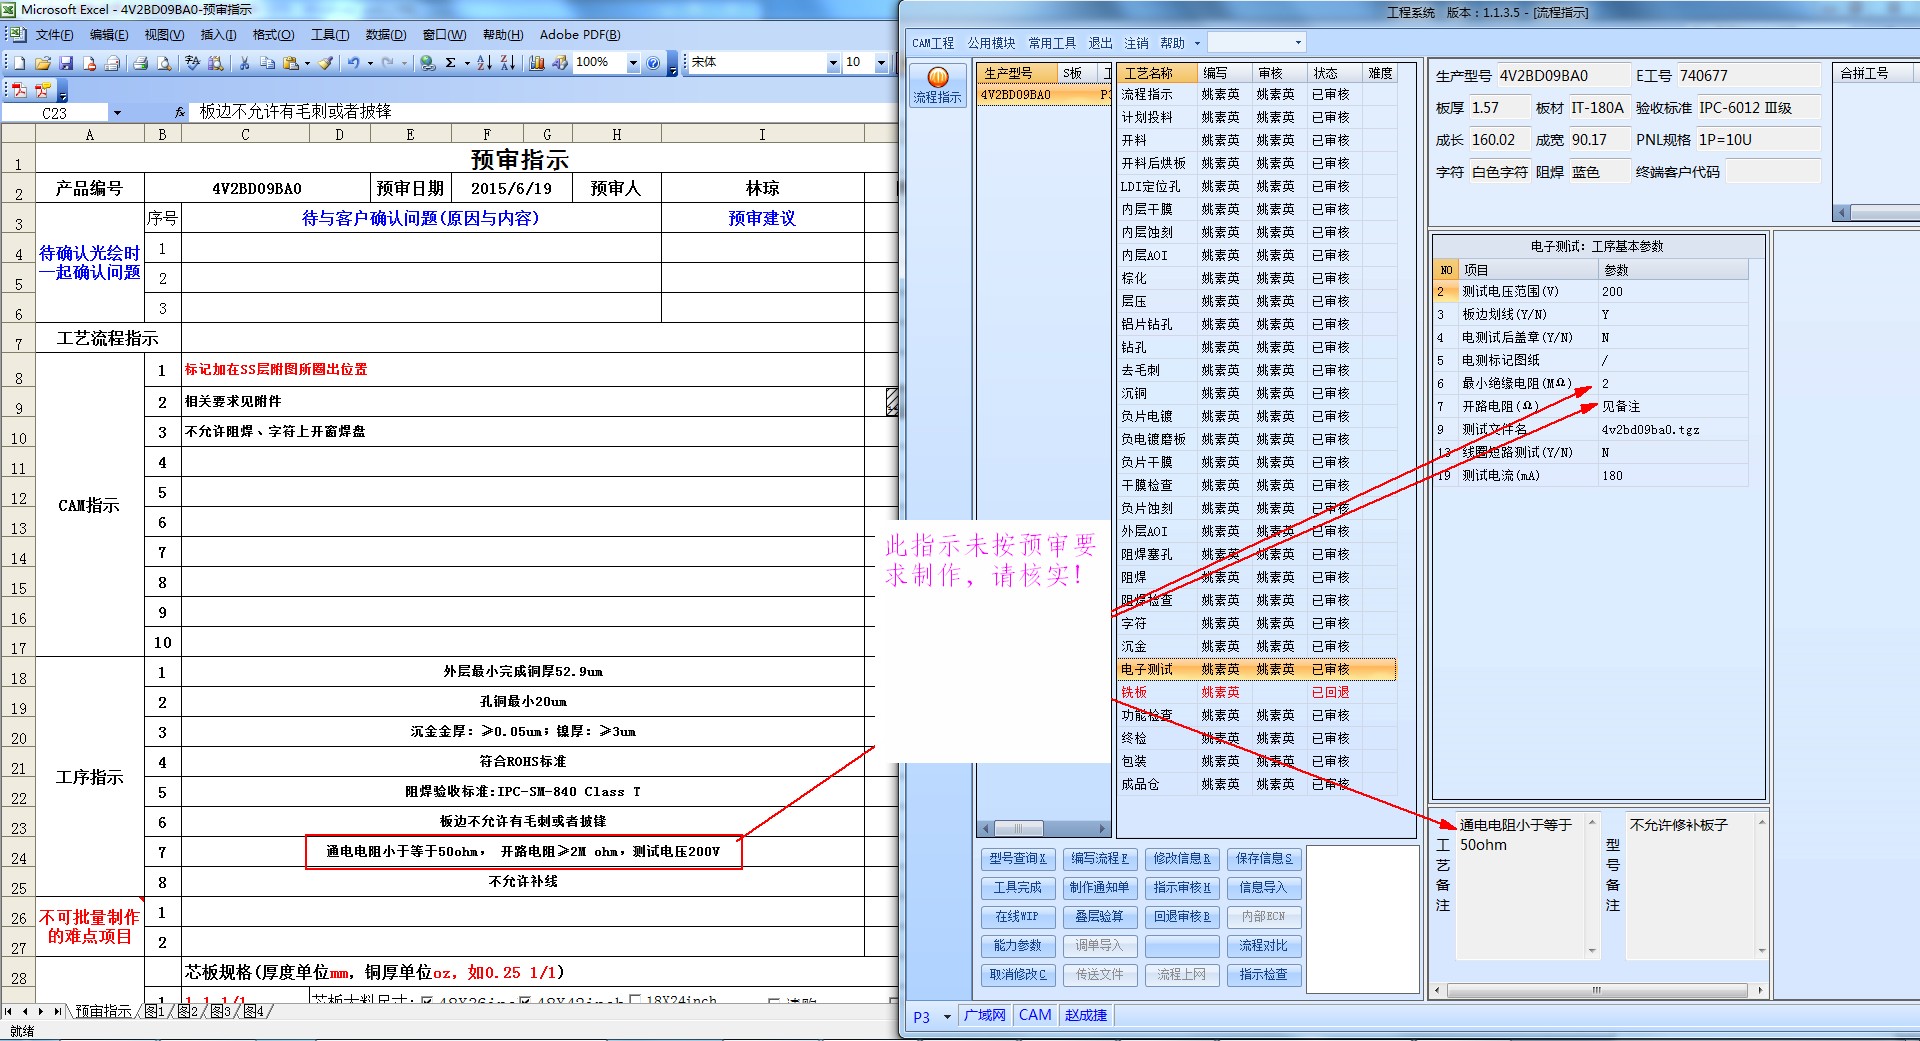Click the horizontal scrollbar under the 生产型号 list
The width and height of the screenshot is (1920, 1041).
point(1044,828)
